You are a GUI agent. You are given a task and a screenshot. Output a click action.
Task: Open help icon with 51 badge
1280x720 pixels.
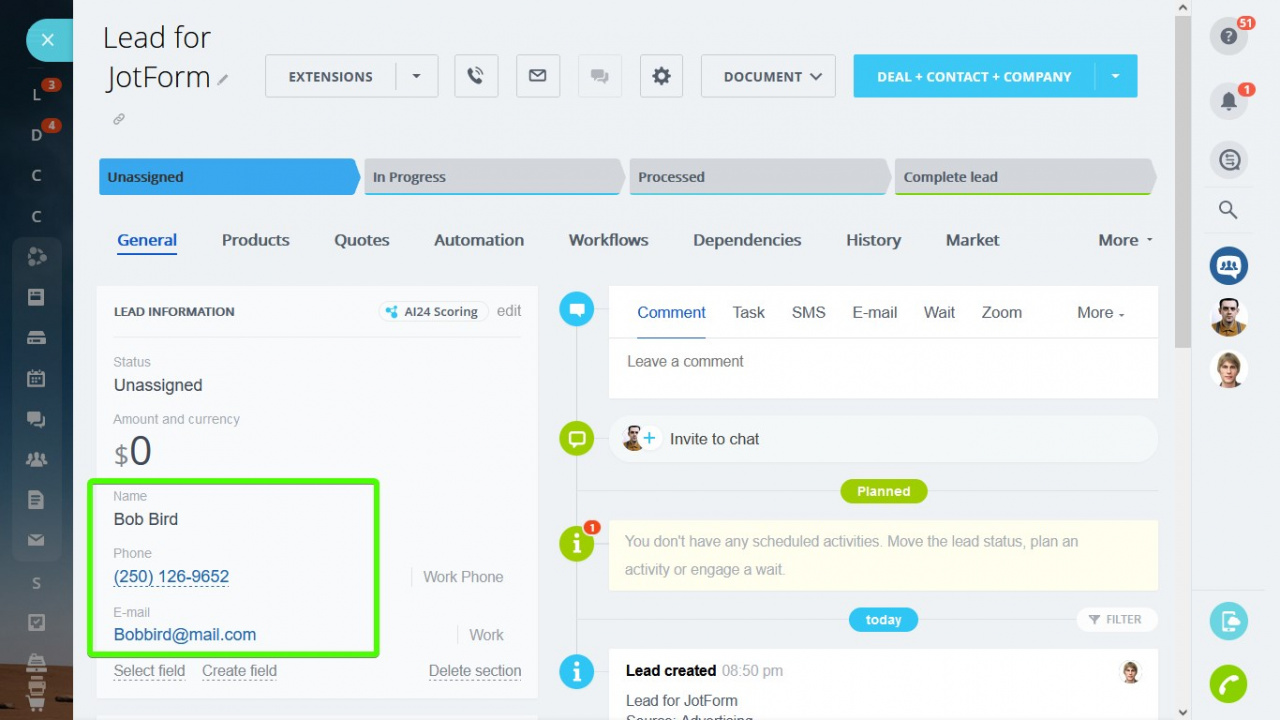coord(1229,37)
